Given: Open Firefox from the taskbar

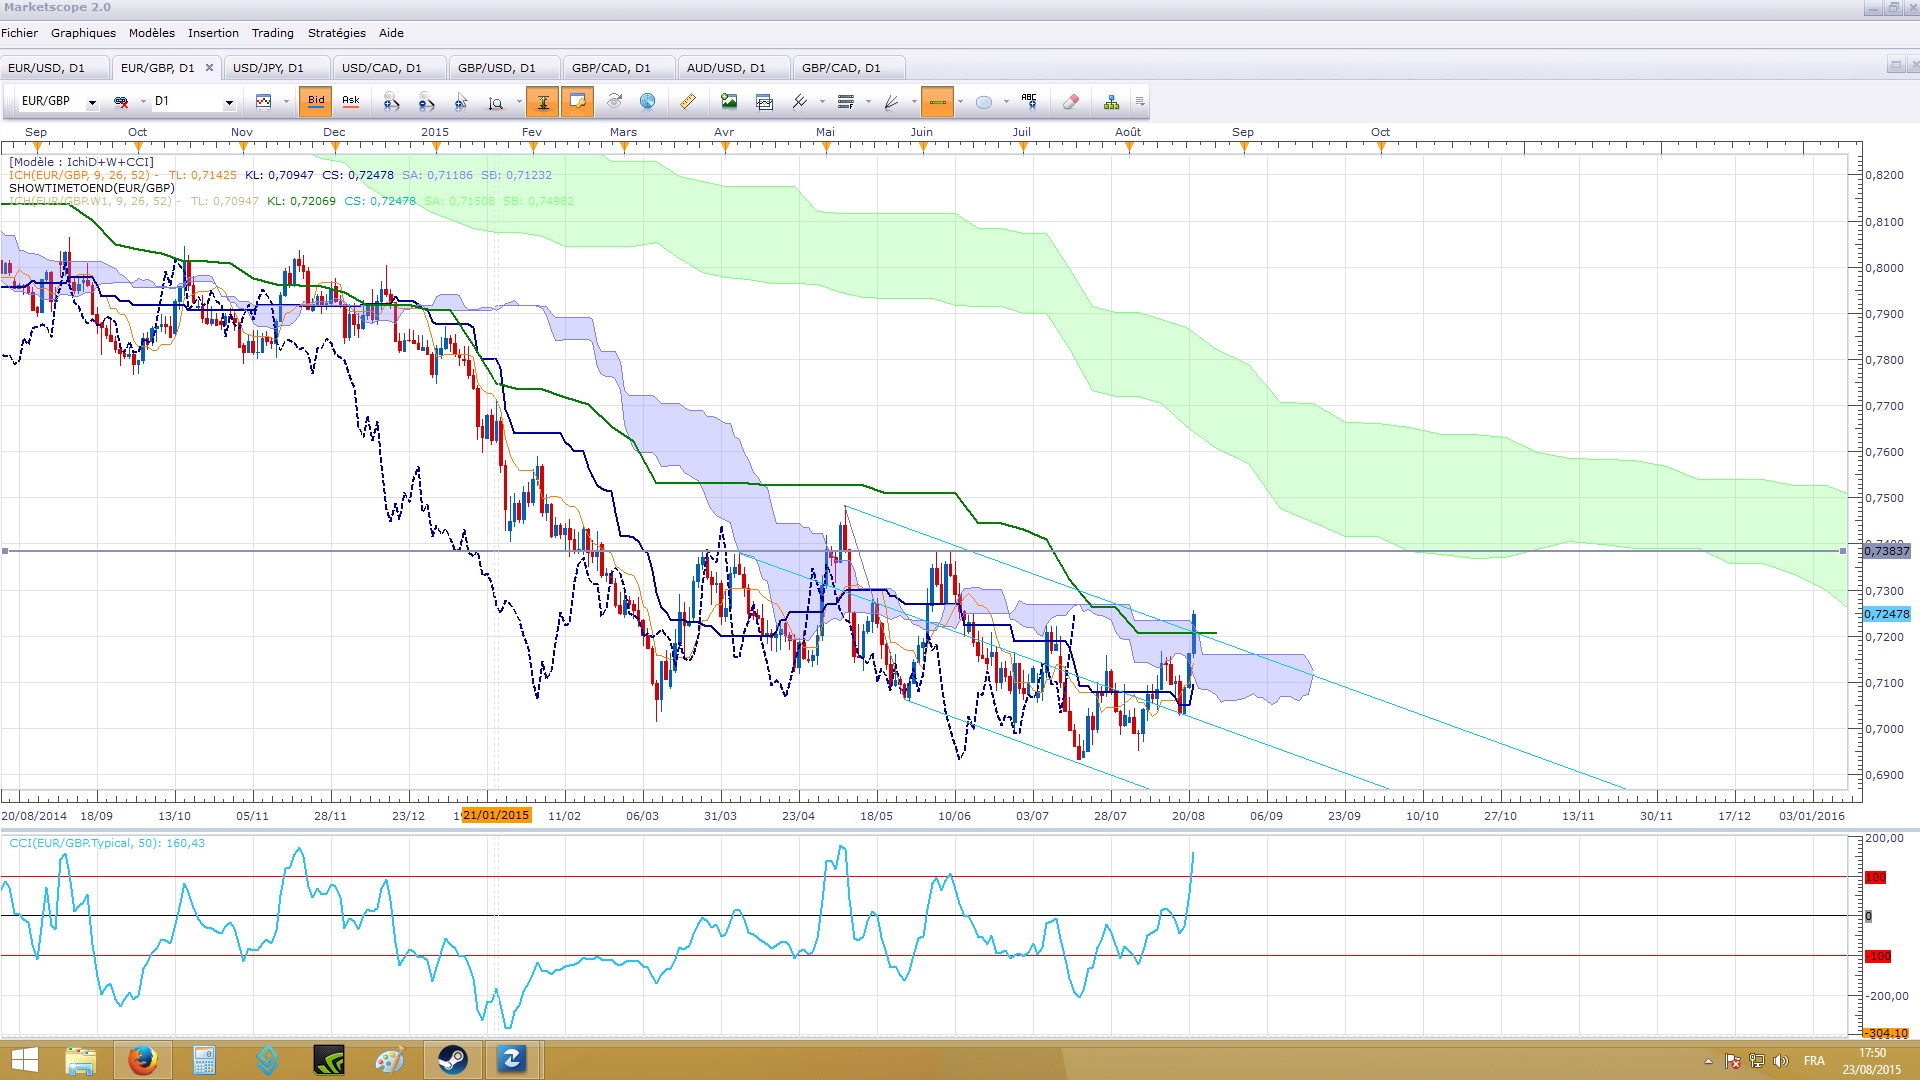Looking at the screenshot, I should coord(142,1060).
